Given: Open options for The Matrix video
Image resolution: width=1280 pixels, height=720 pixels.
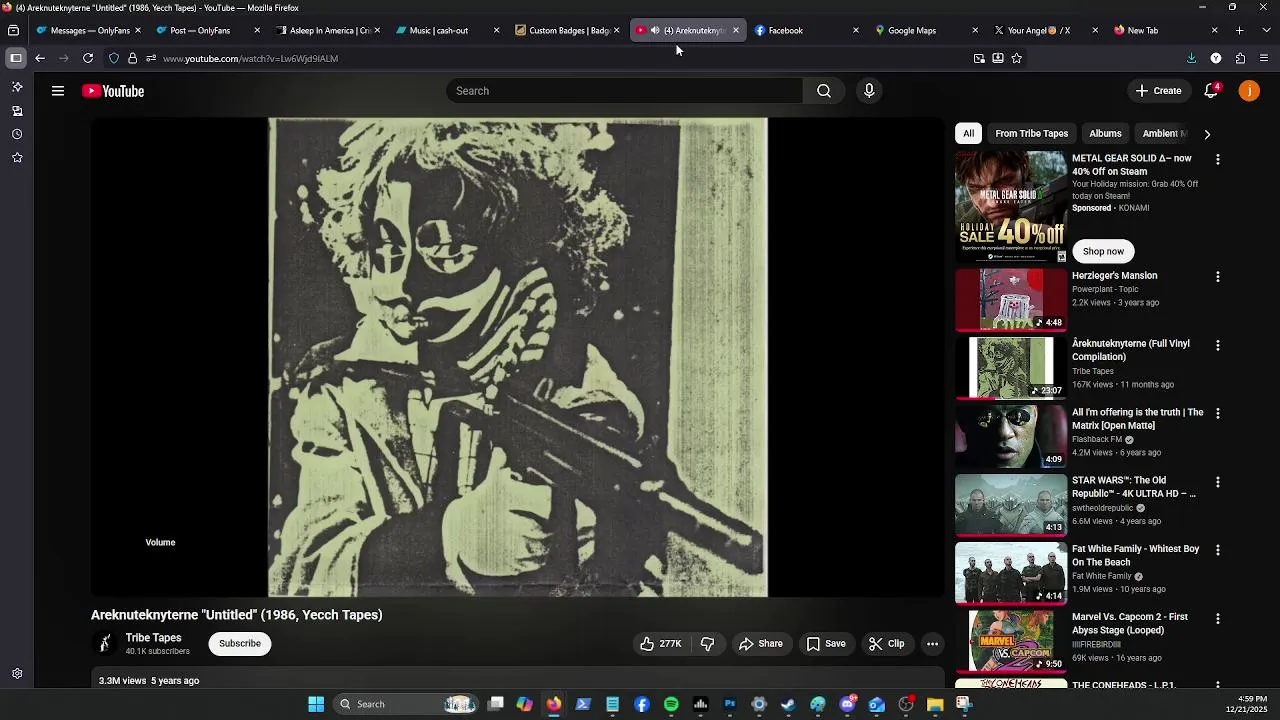Looking at the screenshot, I should pos(1217,413).
